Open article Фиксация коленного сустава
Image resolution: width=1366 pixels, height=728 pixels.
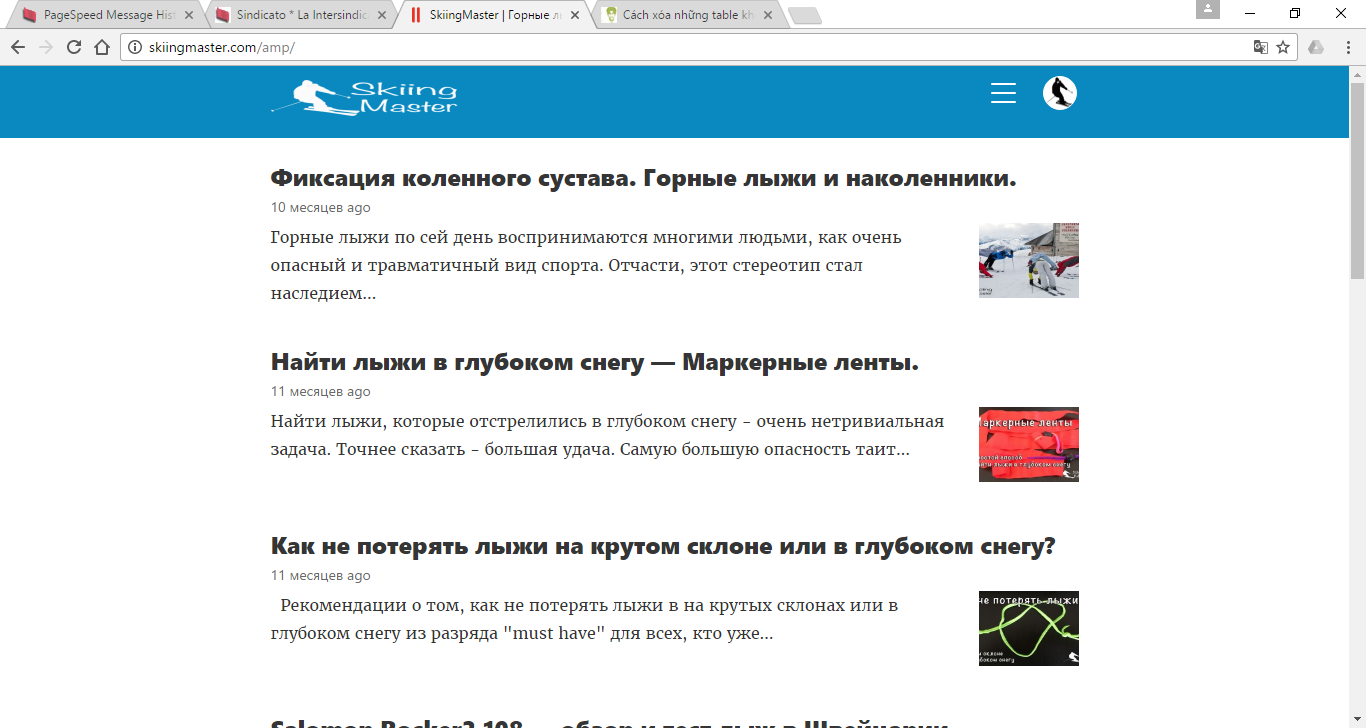(x=643, y=179)
